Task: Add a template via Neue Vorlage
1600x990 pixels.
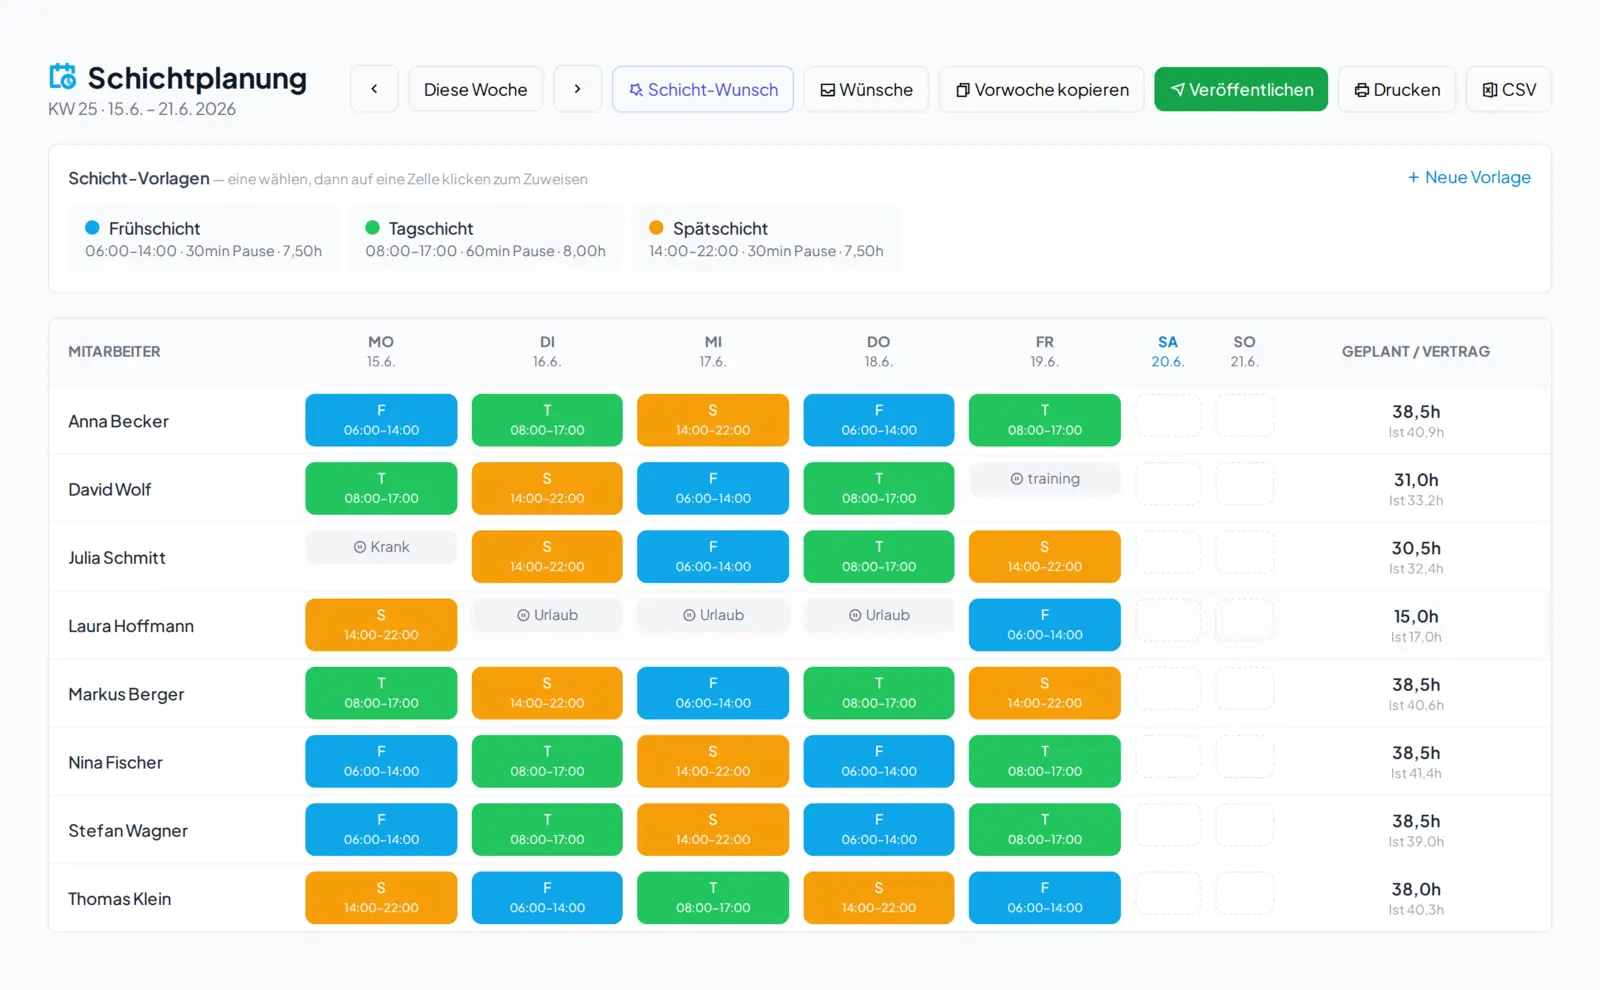Action: [x=1469, y=177]
